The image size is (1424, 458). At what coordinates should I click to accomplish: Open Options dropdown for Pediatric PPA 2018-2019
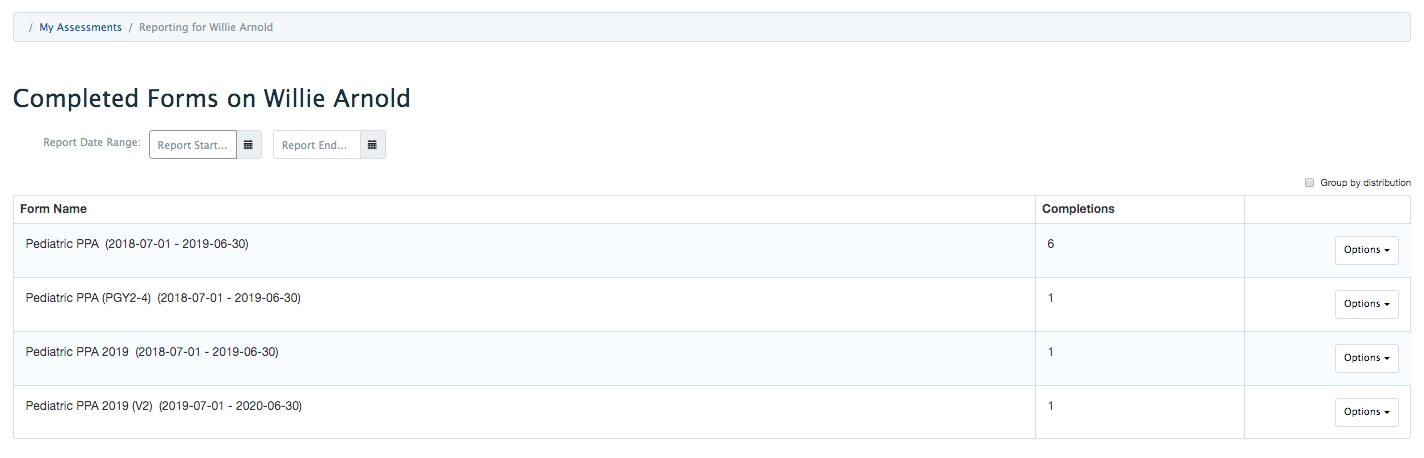(x=1366, y=250)
